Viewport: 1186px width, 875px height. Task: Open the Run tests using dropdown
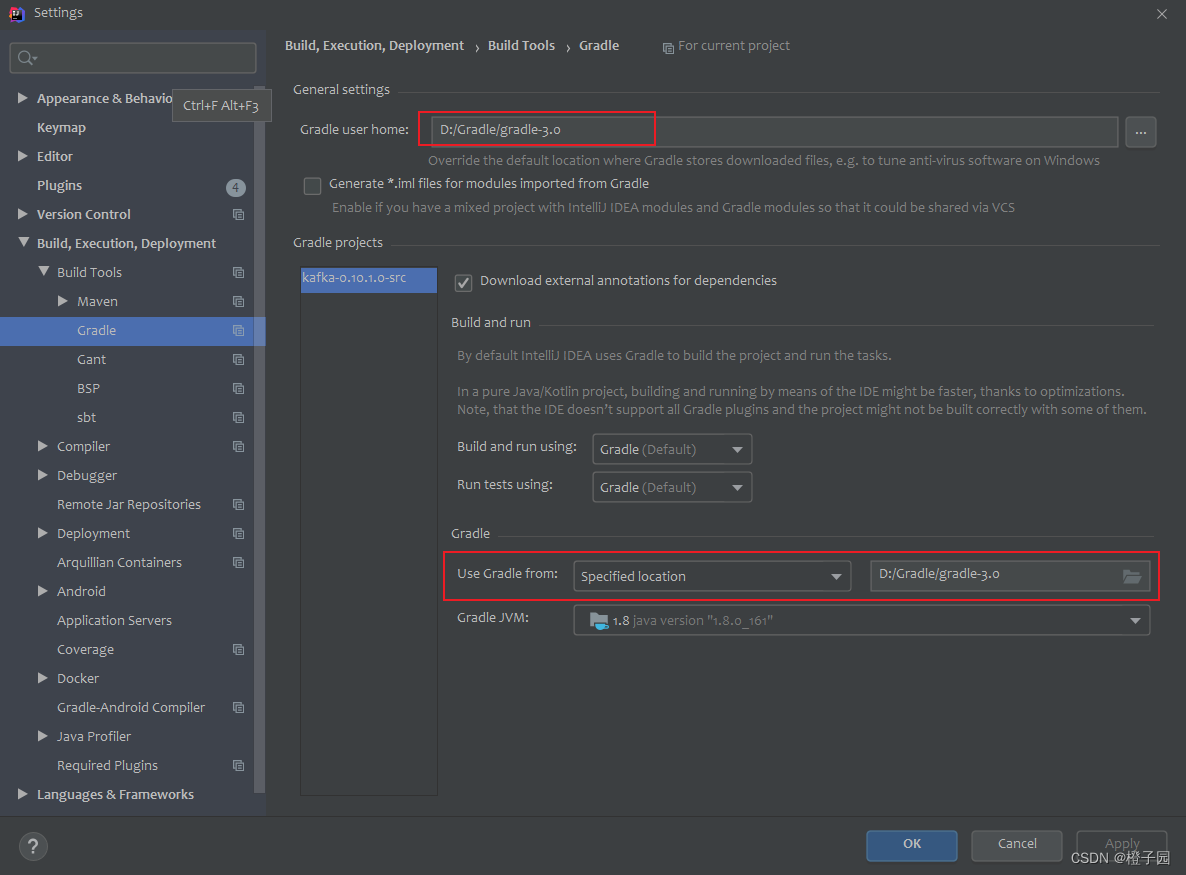(672, 487)
